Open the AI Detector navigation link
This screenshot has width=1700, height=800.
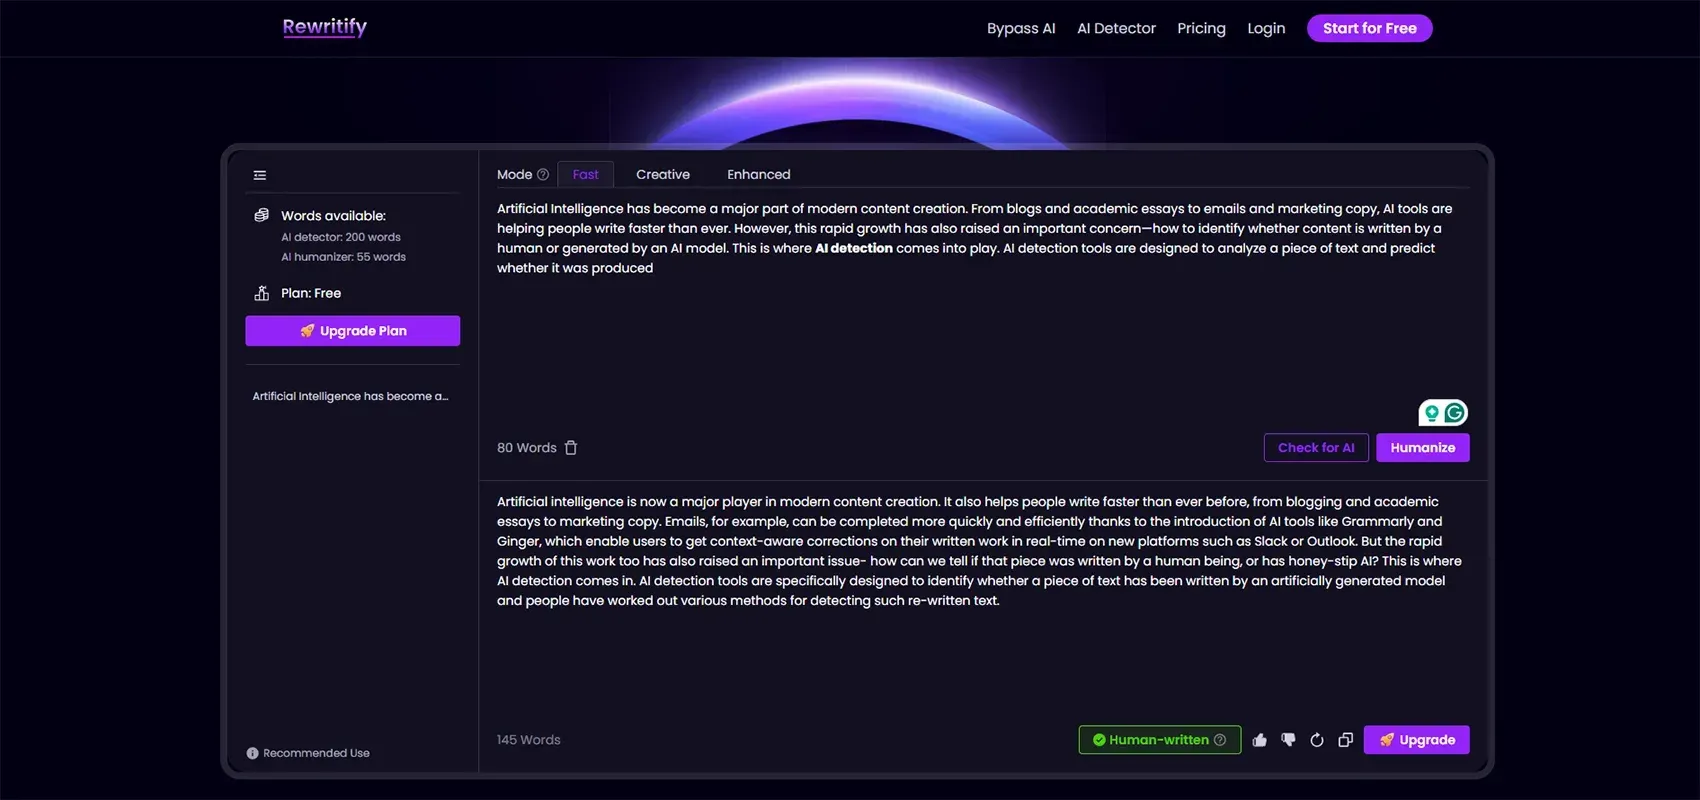1116,28
